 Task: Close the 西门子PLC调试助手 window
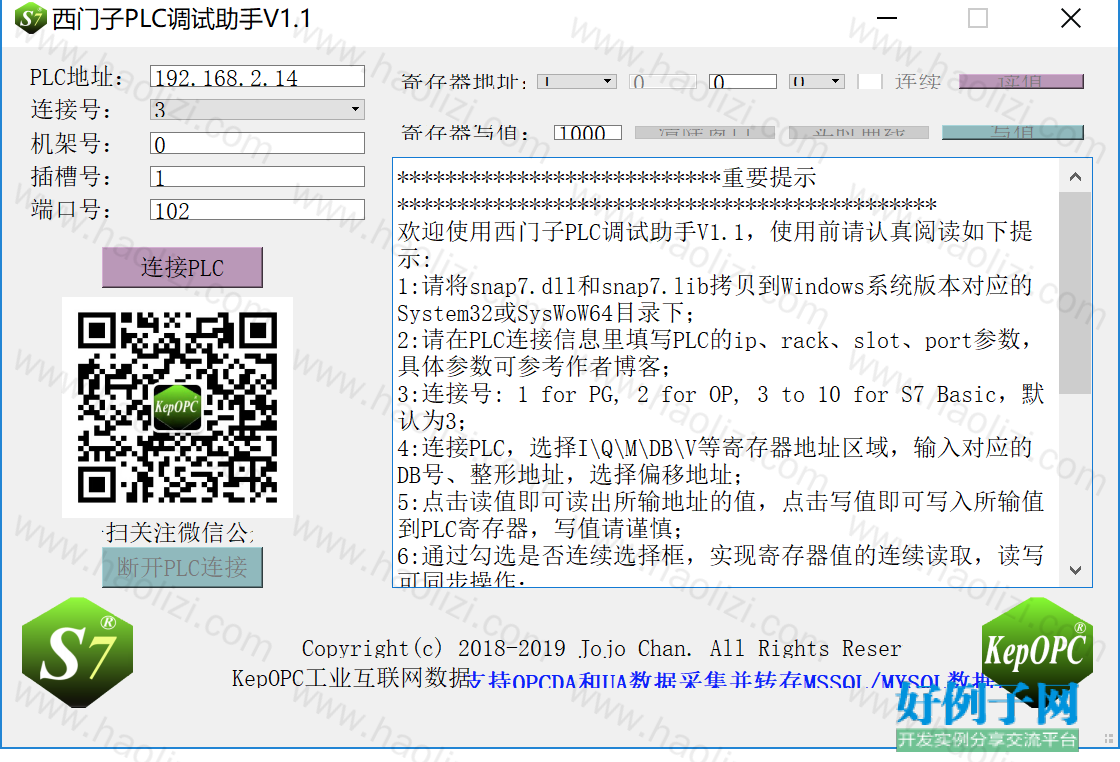(1071, 19)
